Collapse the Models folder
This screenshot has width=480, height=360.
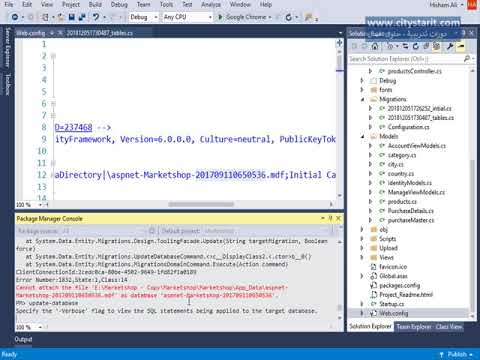(363, 136)
